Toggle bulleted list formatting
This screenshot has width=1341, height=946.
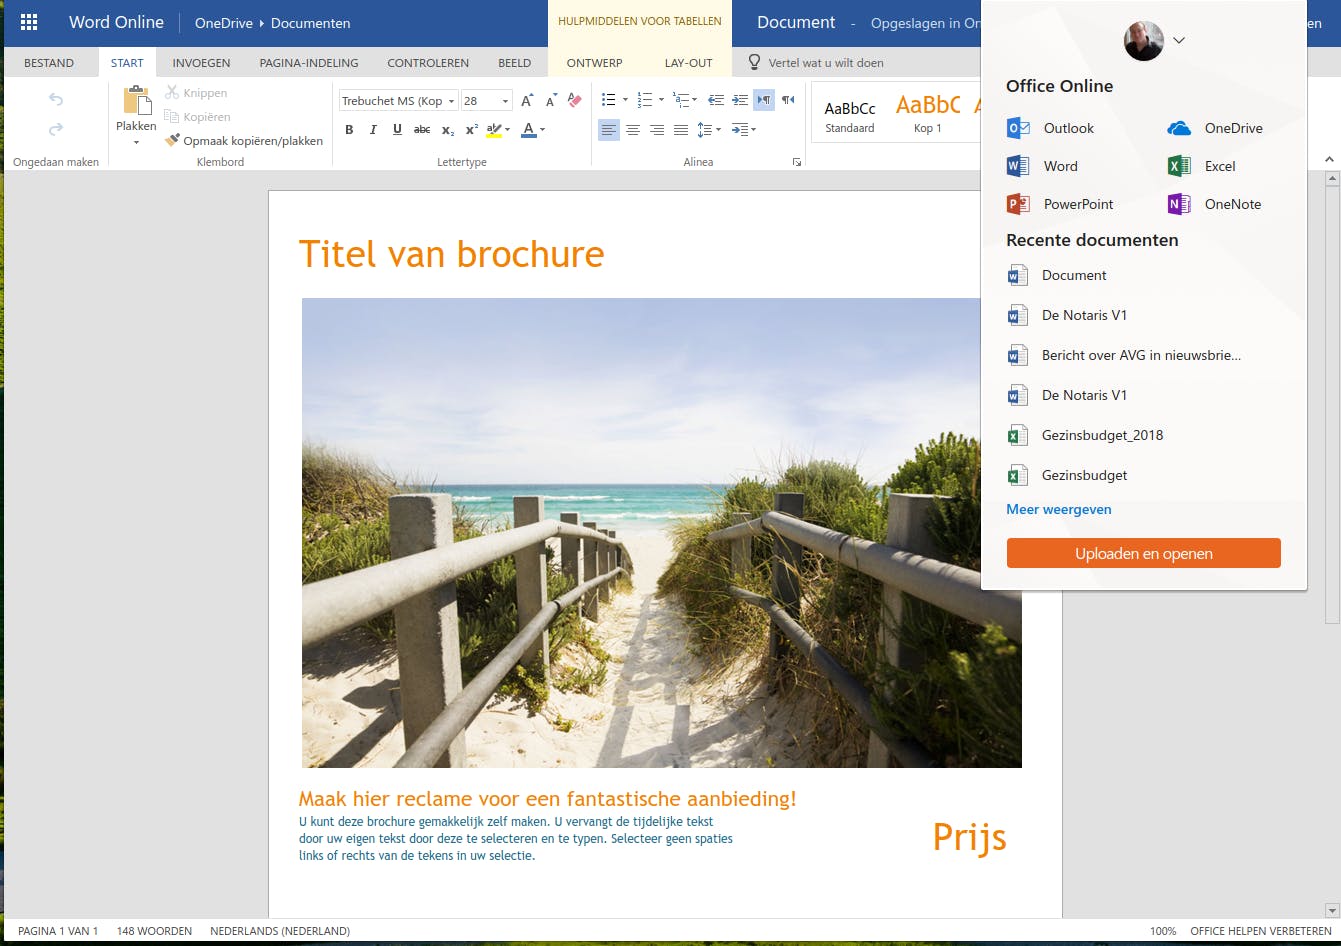coord(609,100)
